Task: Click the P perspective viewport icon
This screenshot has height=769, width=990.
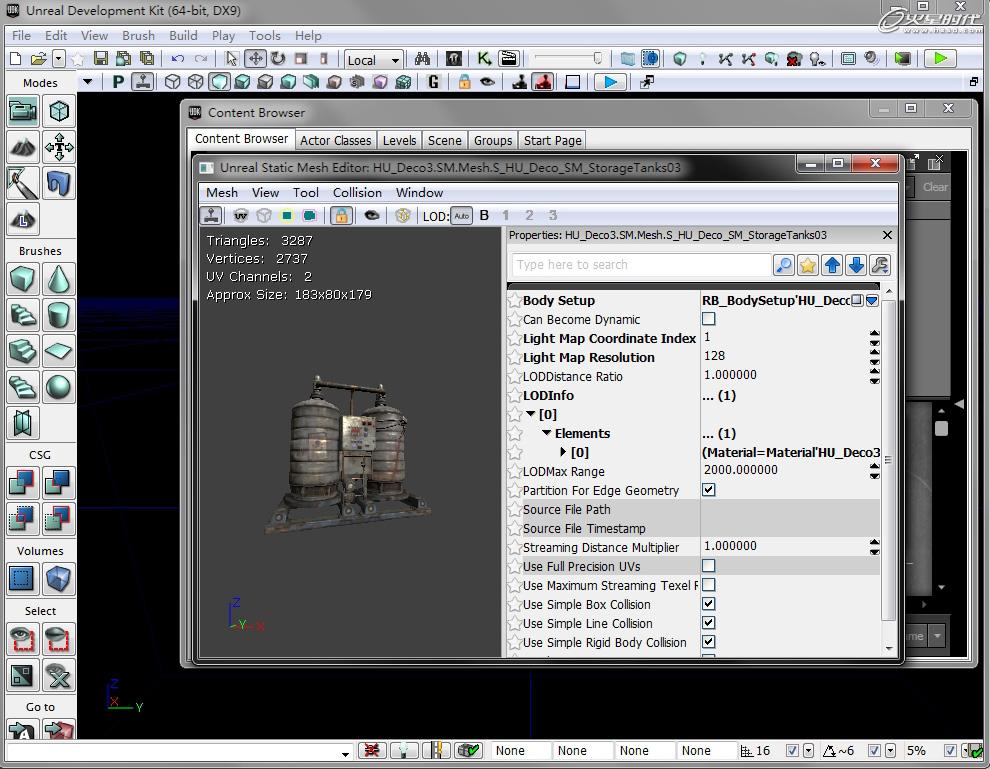Action: tap(118, 82)
